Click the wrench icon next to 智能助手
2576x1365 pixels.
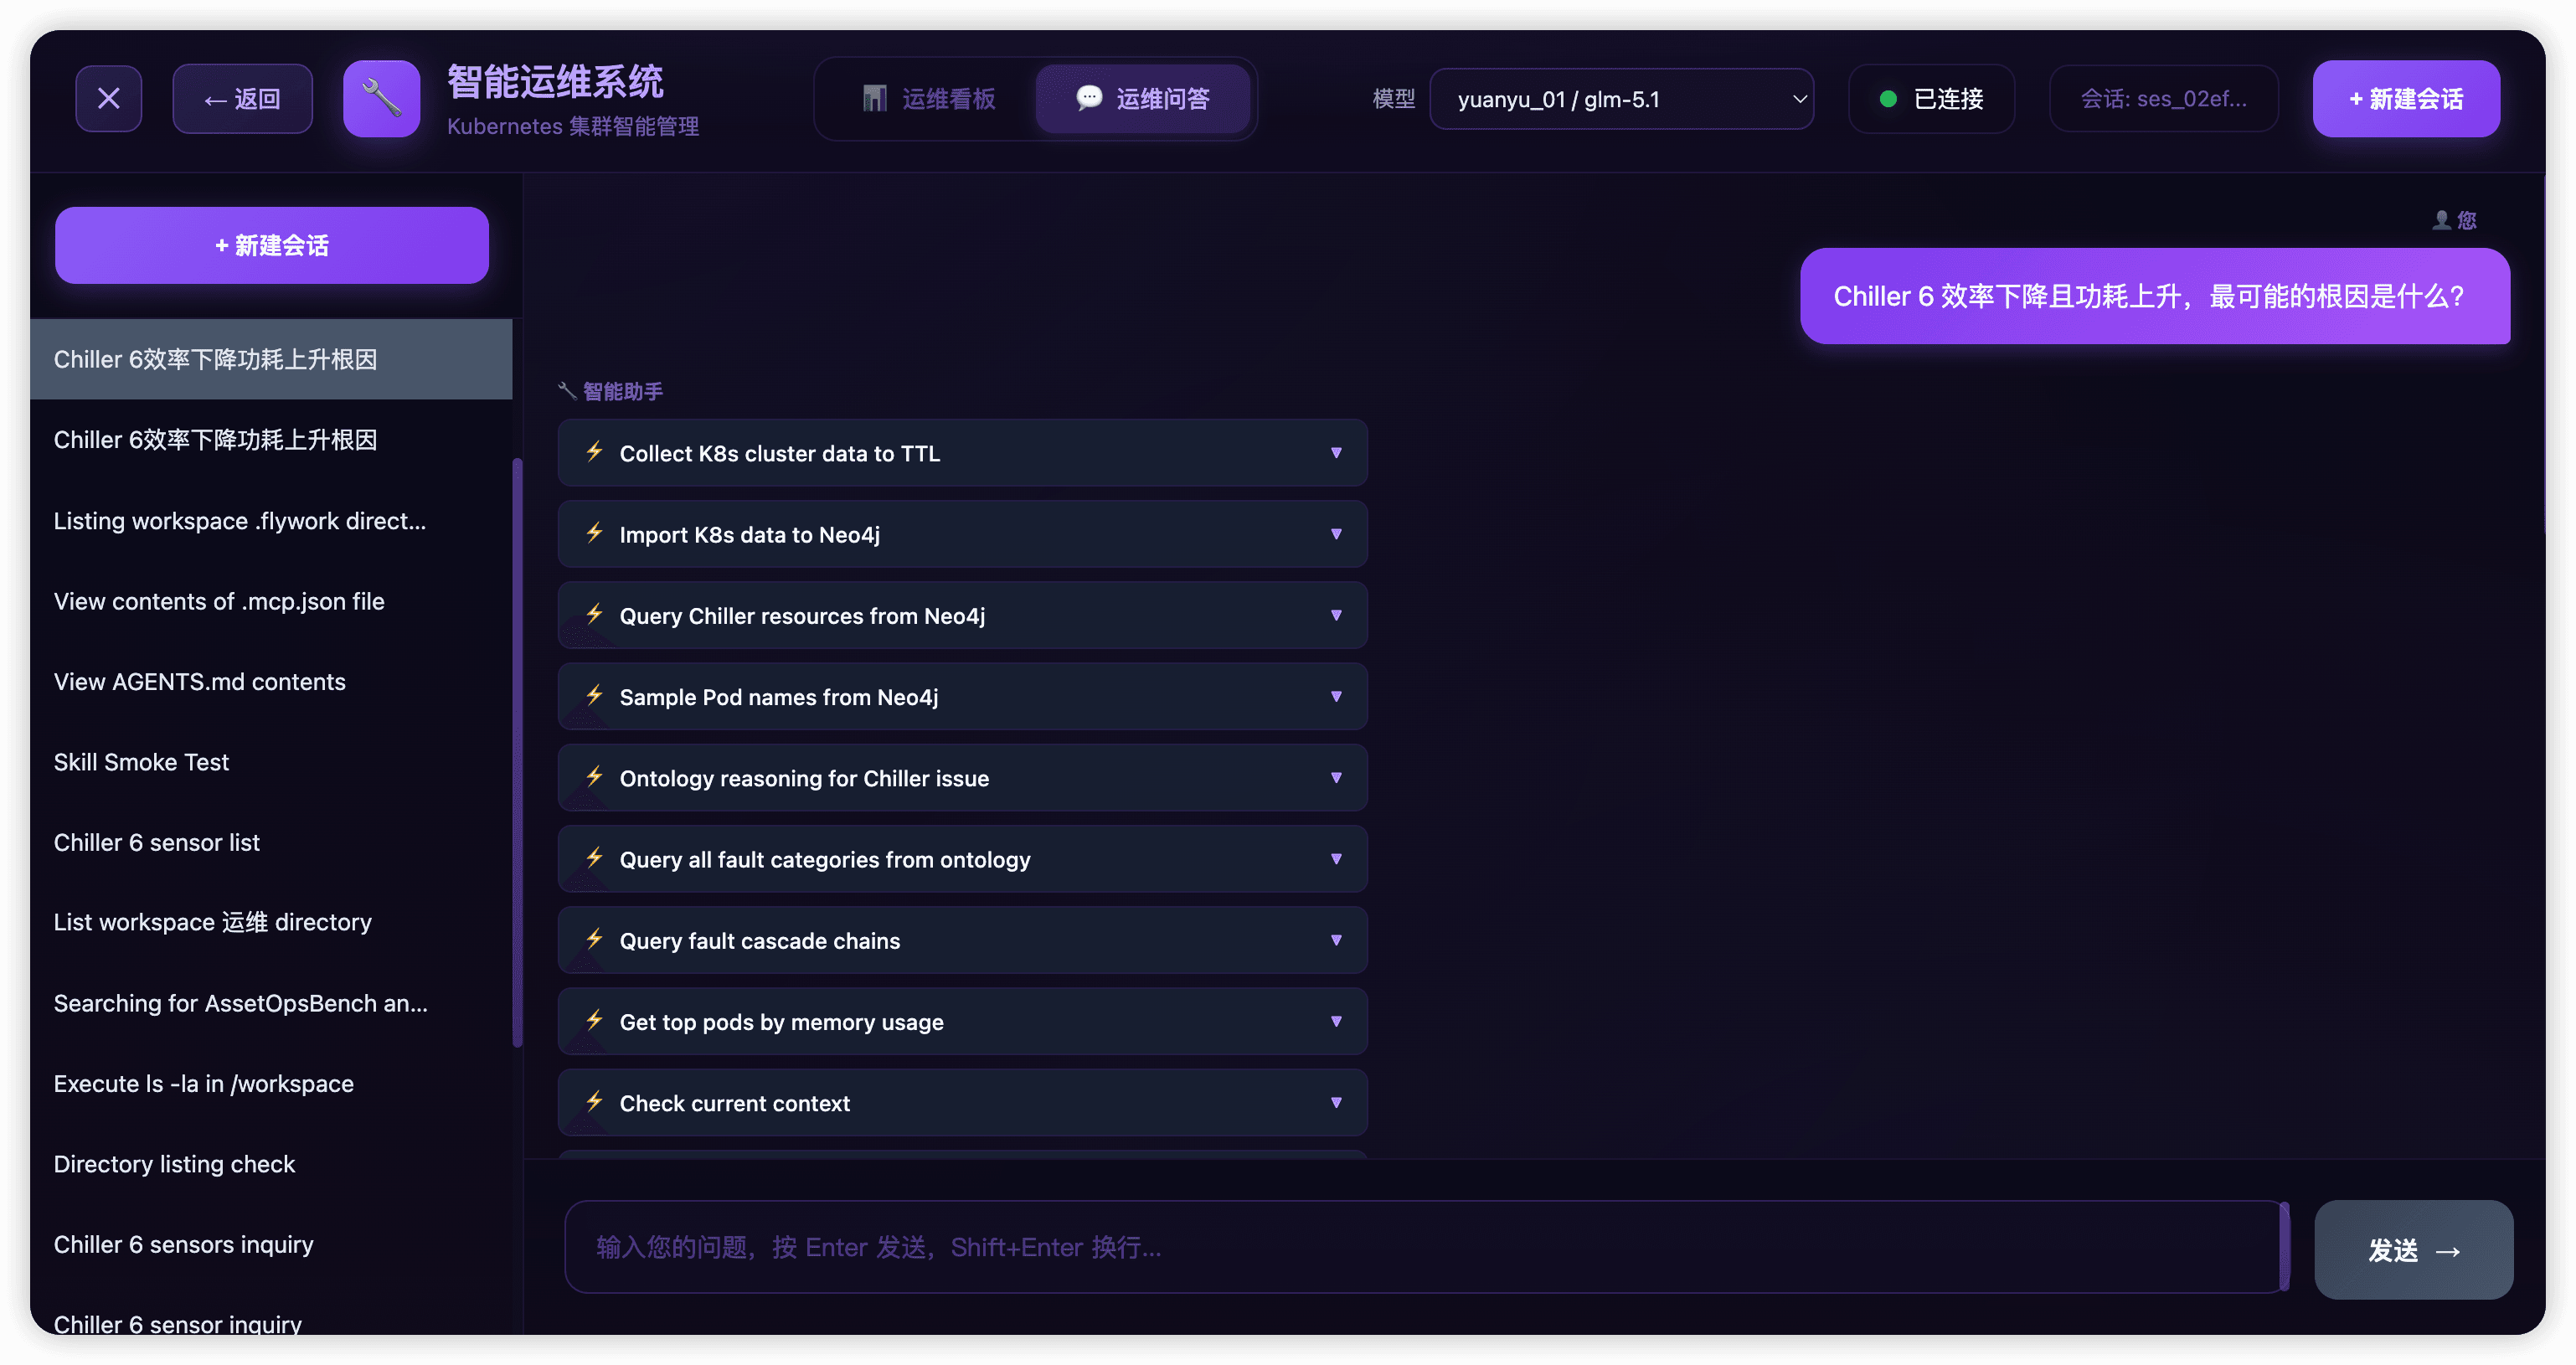pyautogui.click(x=567, y=391)
